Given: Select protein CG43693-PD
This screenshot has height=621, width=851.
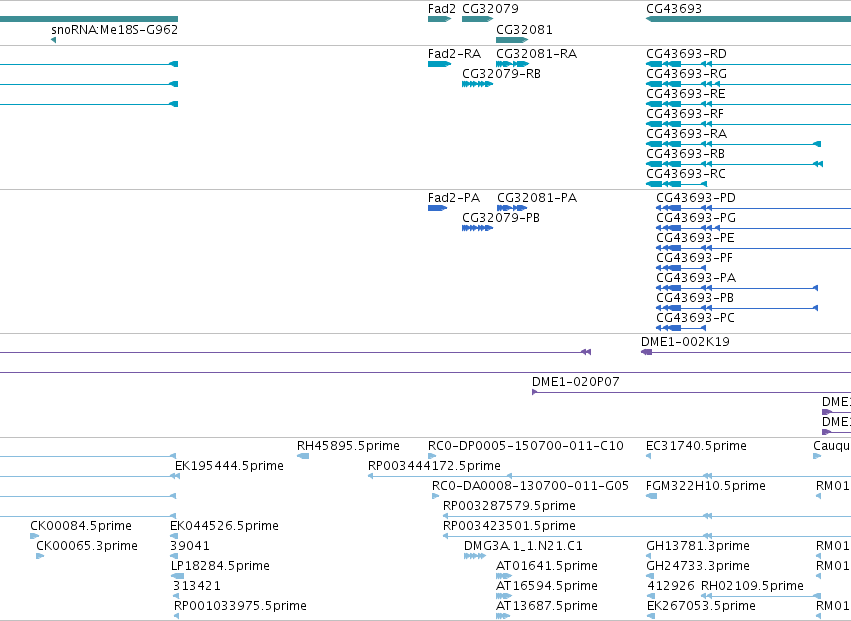Looking at the screenshot, I should click(696, 198).
